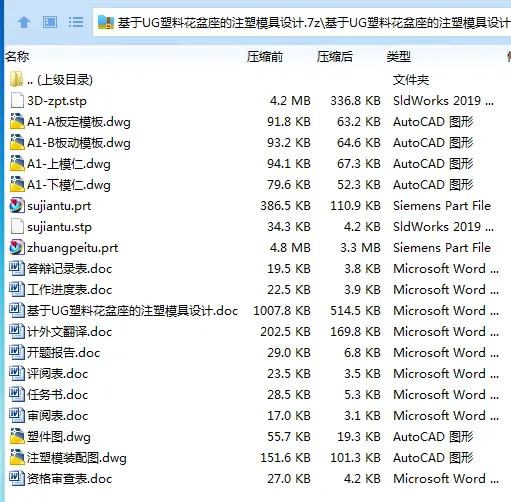The width and height of the screenshot is (511, 502).
Task: Select the file name zhuangpeitu.prt
Action: pos(73,248)
